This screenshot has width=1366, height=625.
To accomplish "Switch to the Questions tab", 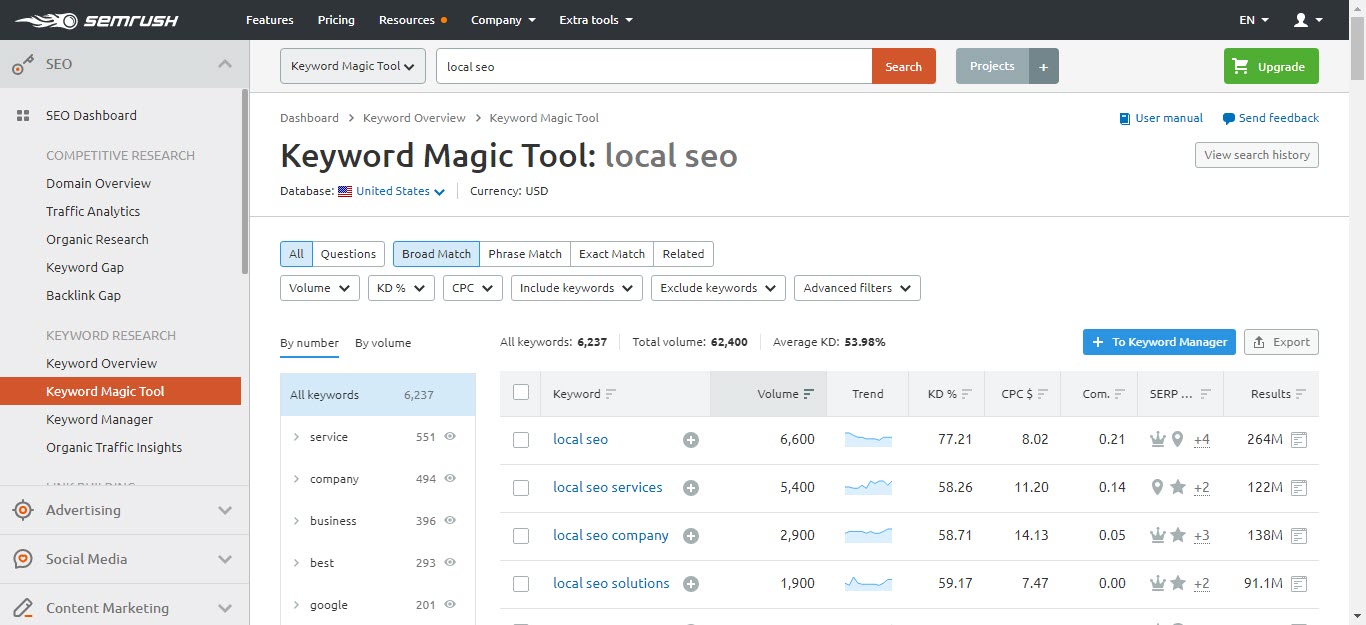I will pyautogui.click(x=348, y=254).
